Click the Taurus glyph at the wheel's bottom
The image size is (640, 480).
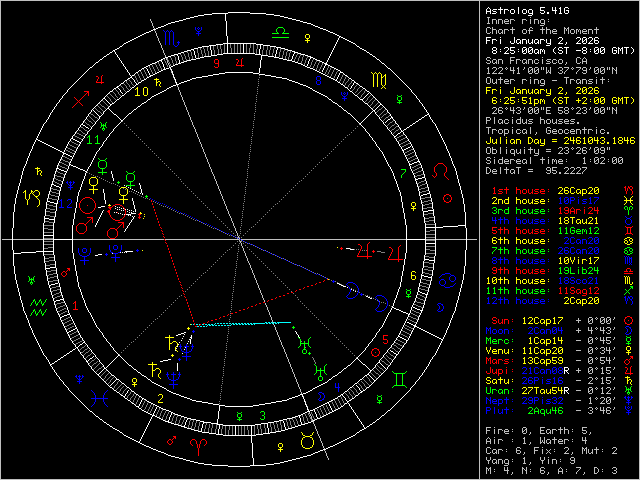pos(309,439)
